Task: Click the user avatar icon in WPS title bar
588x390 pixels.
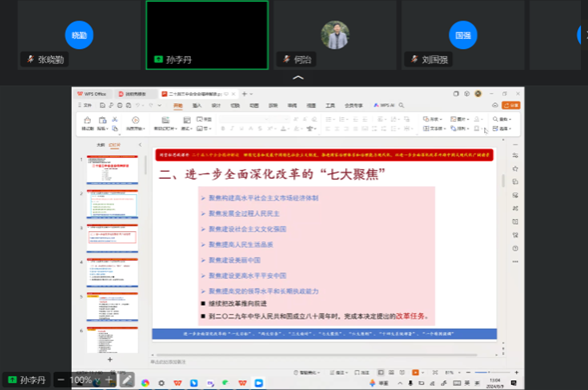Action: pyautogui.click(x=478, y=94)
